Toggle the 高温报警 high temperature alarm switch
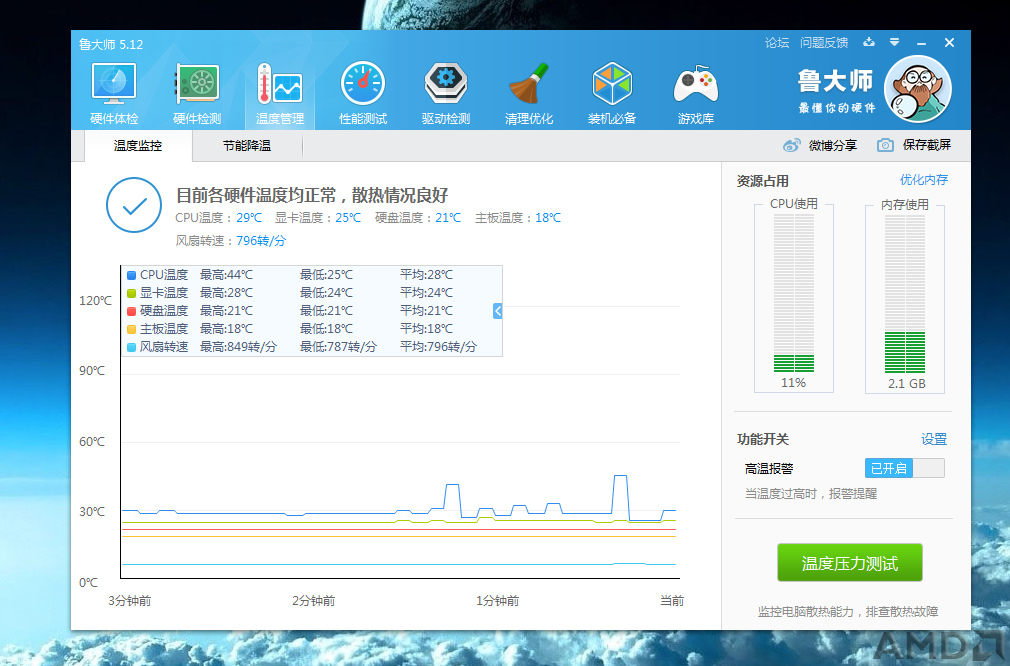1010x666 pixels. click(904, 468)
